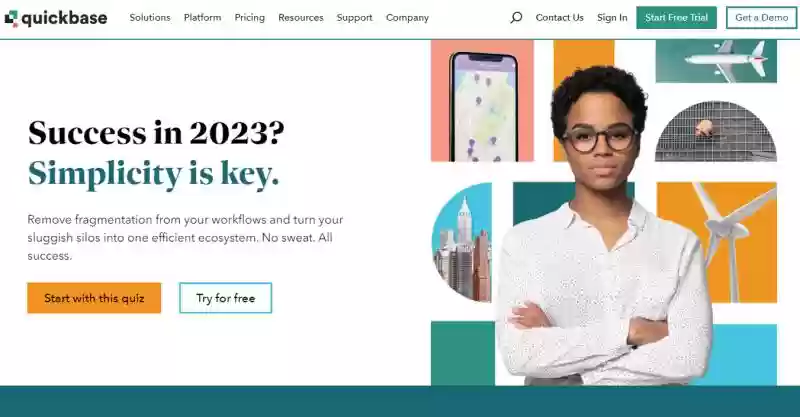The width and height of the screenshot is (800, 417).
Task: Open search with the magnifier icon
Action: (516, 17)
